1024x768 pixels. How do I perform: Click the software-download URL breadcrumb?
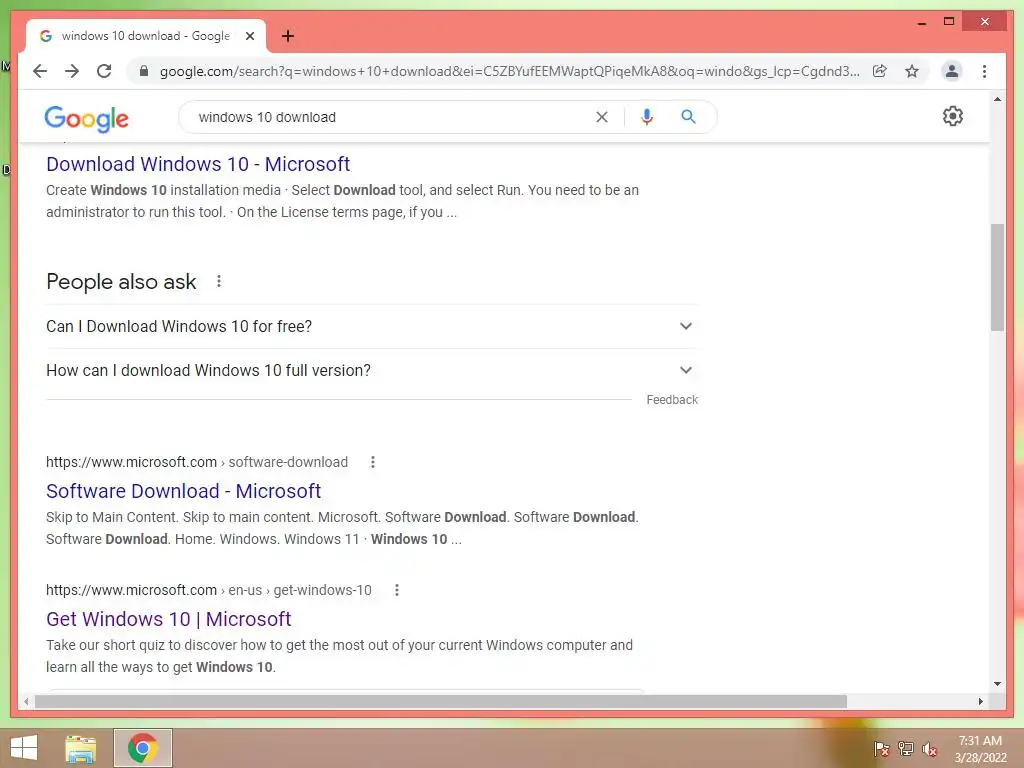pos(197,462)
